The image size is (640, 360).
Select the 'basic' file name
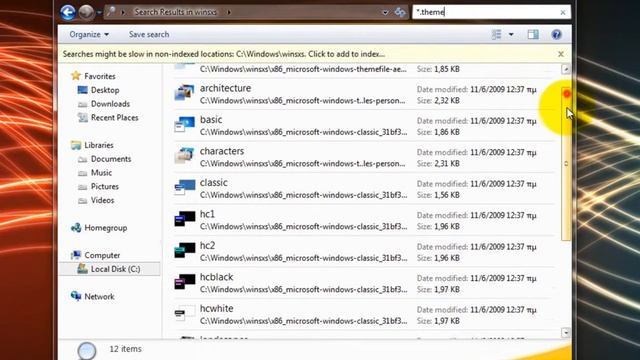pyautogui.click(x=211, y=120)
